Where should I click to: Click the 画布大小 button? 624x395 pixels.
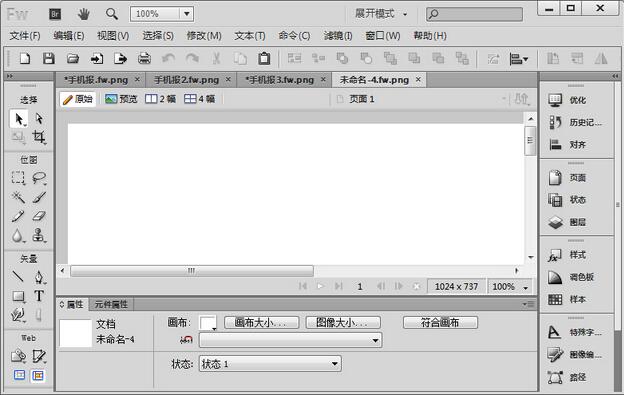click(261, 323)
